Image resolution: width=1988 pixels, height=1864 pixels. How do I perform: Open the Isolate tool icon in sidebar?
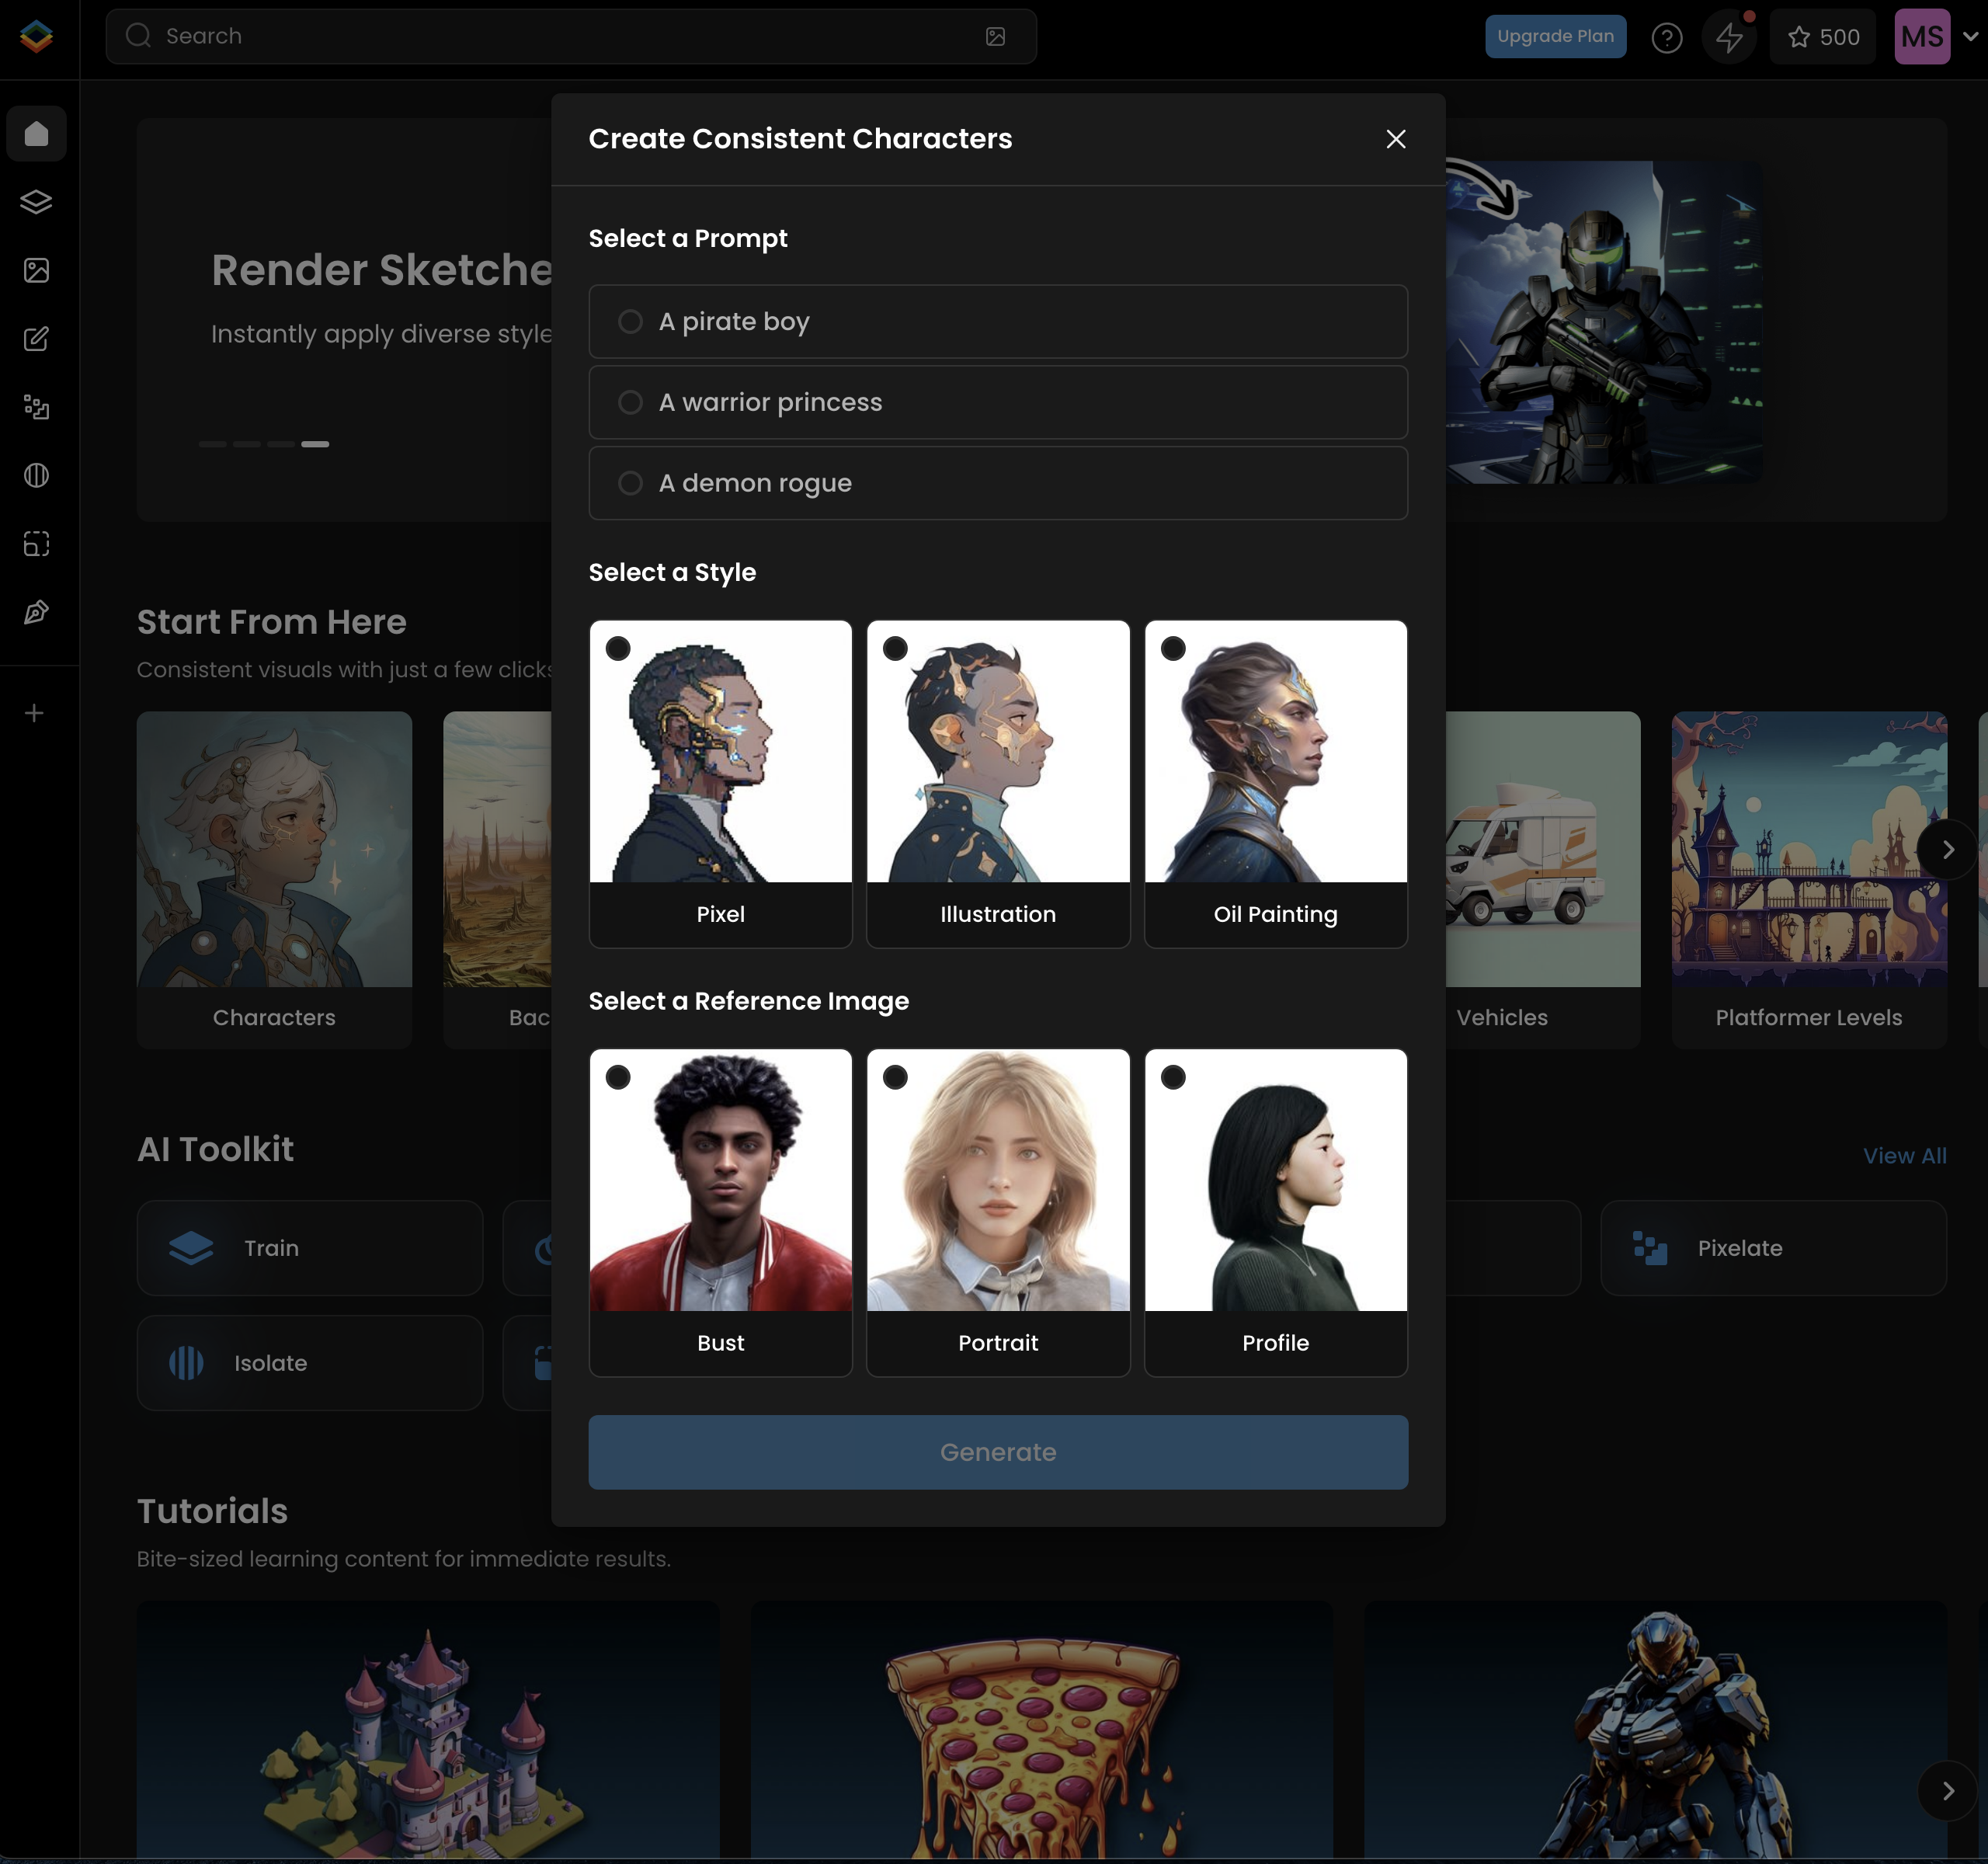point(36,475)
